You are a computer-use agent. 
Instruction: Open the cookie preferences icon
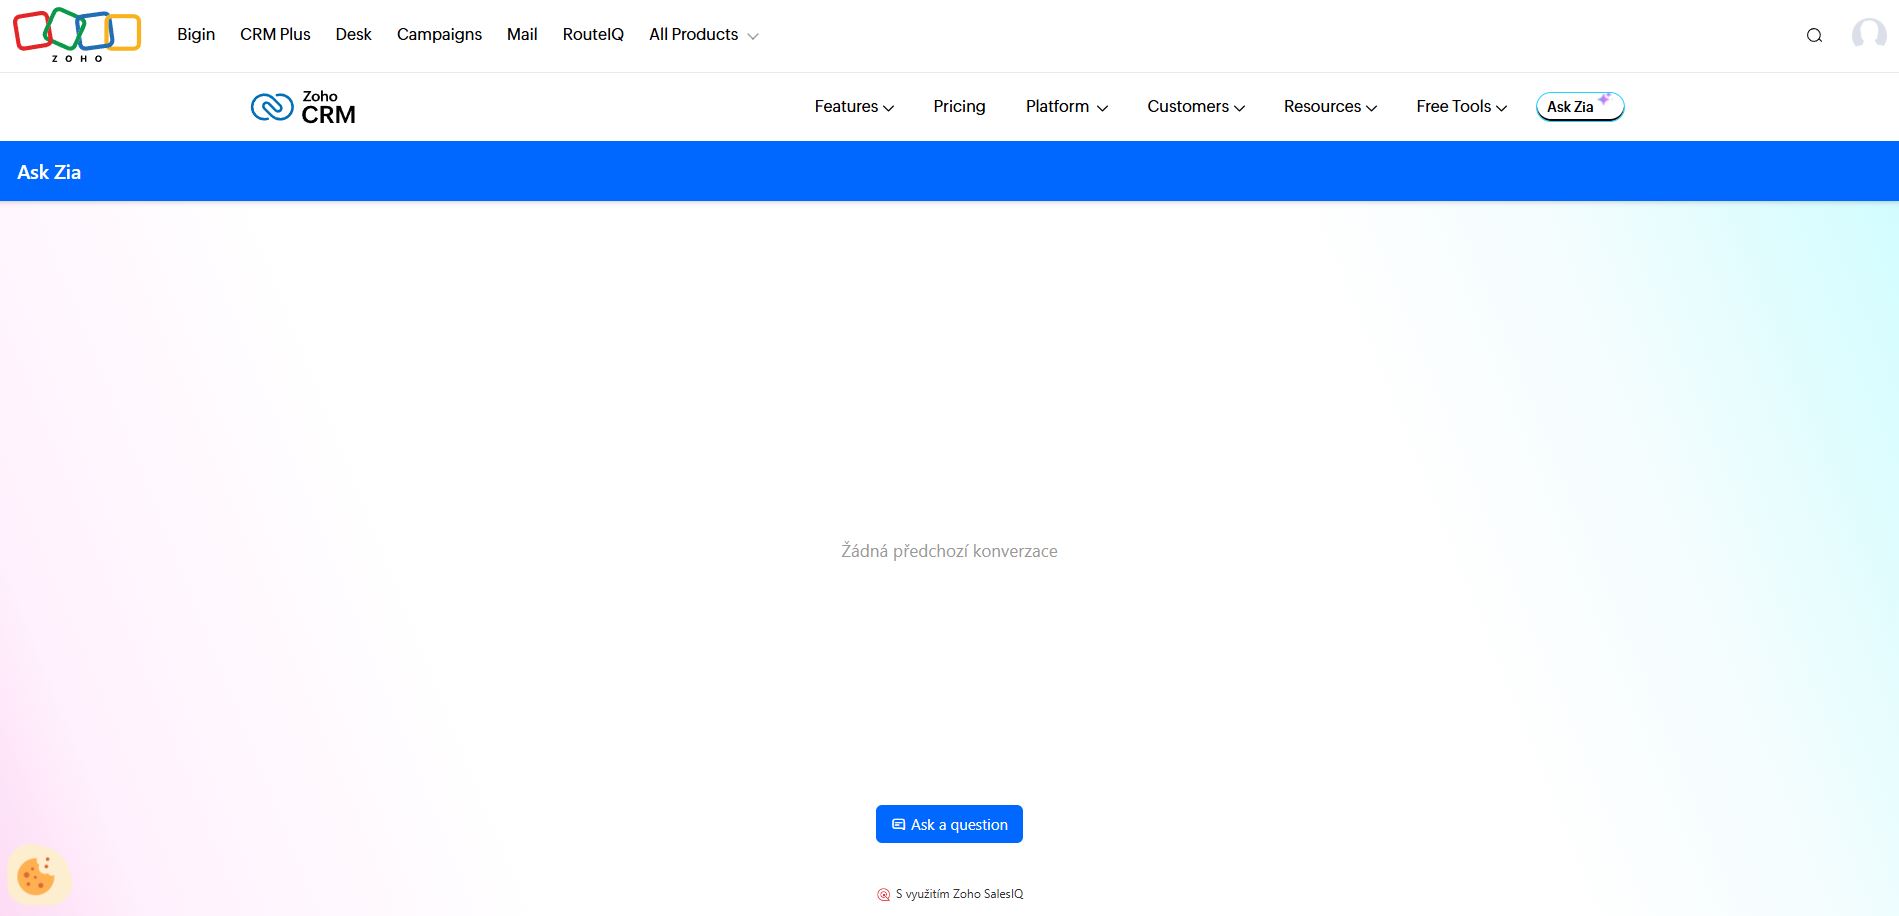click(37, 876)
